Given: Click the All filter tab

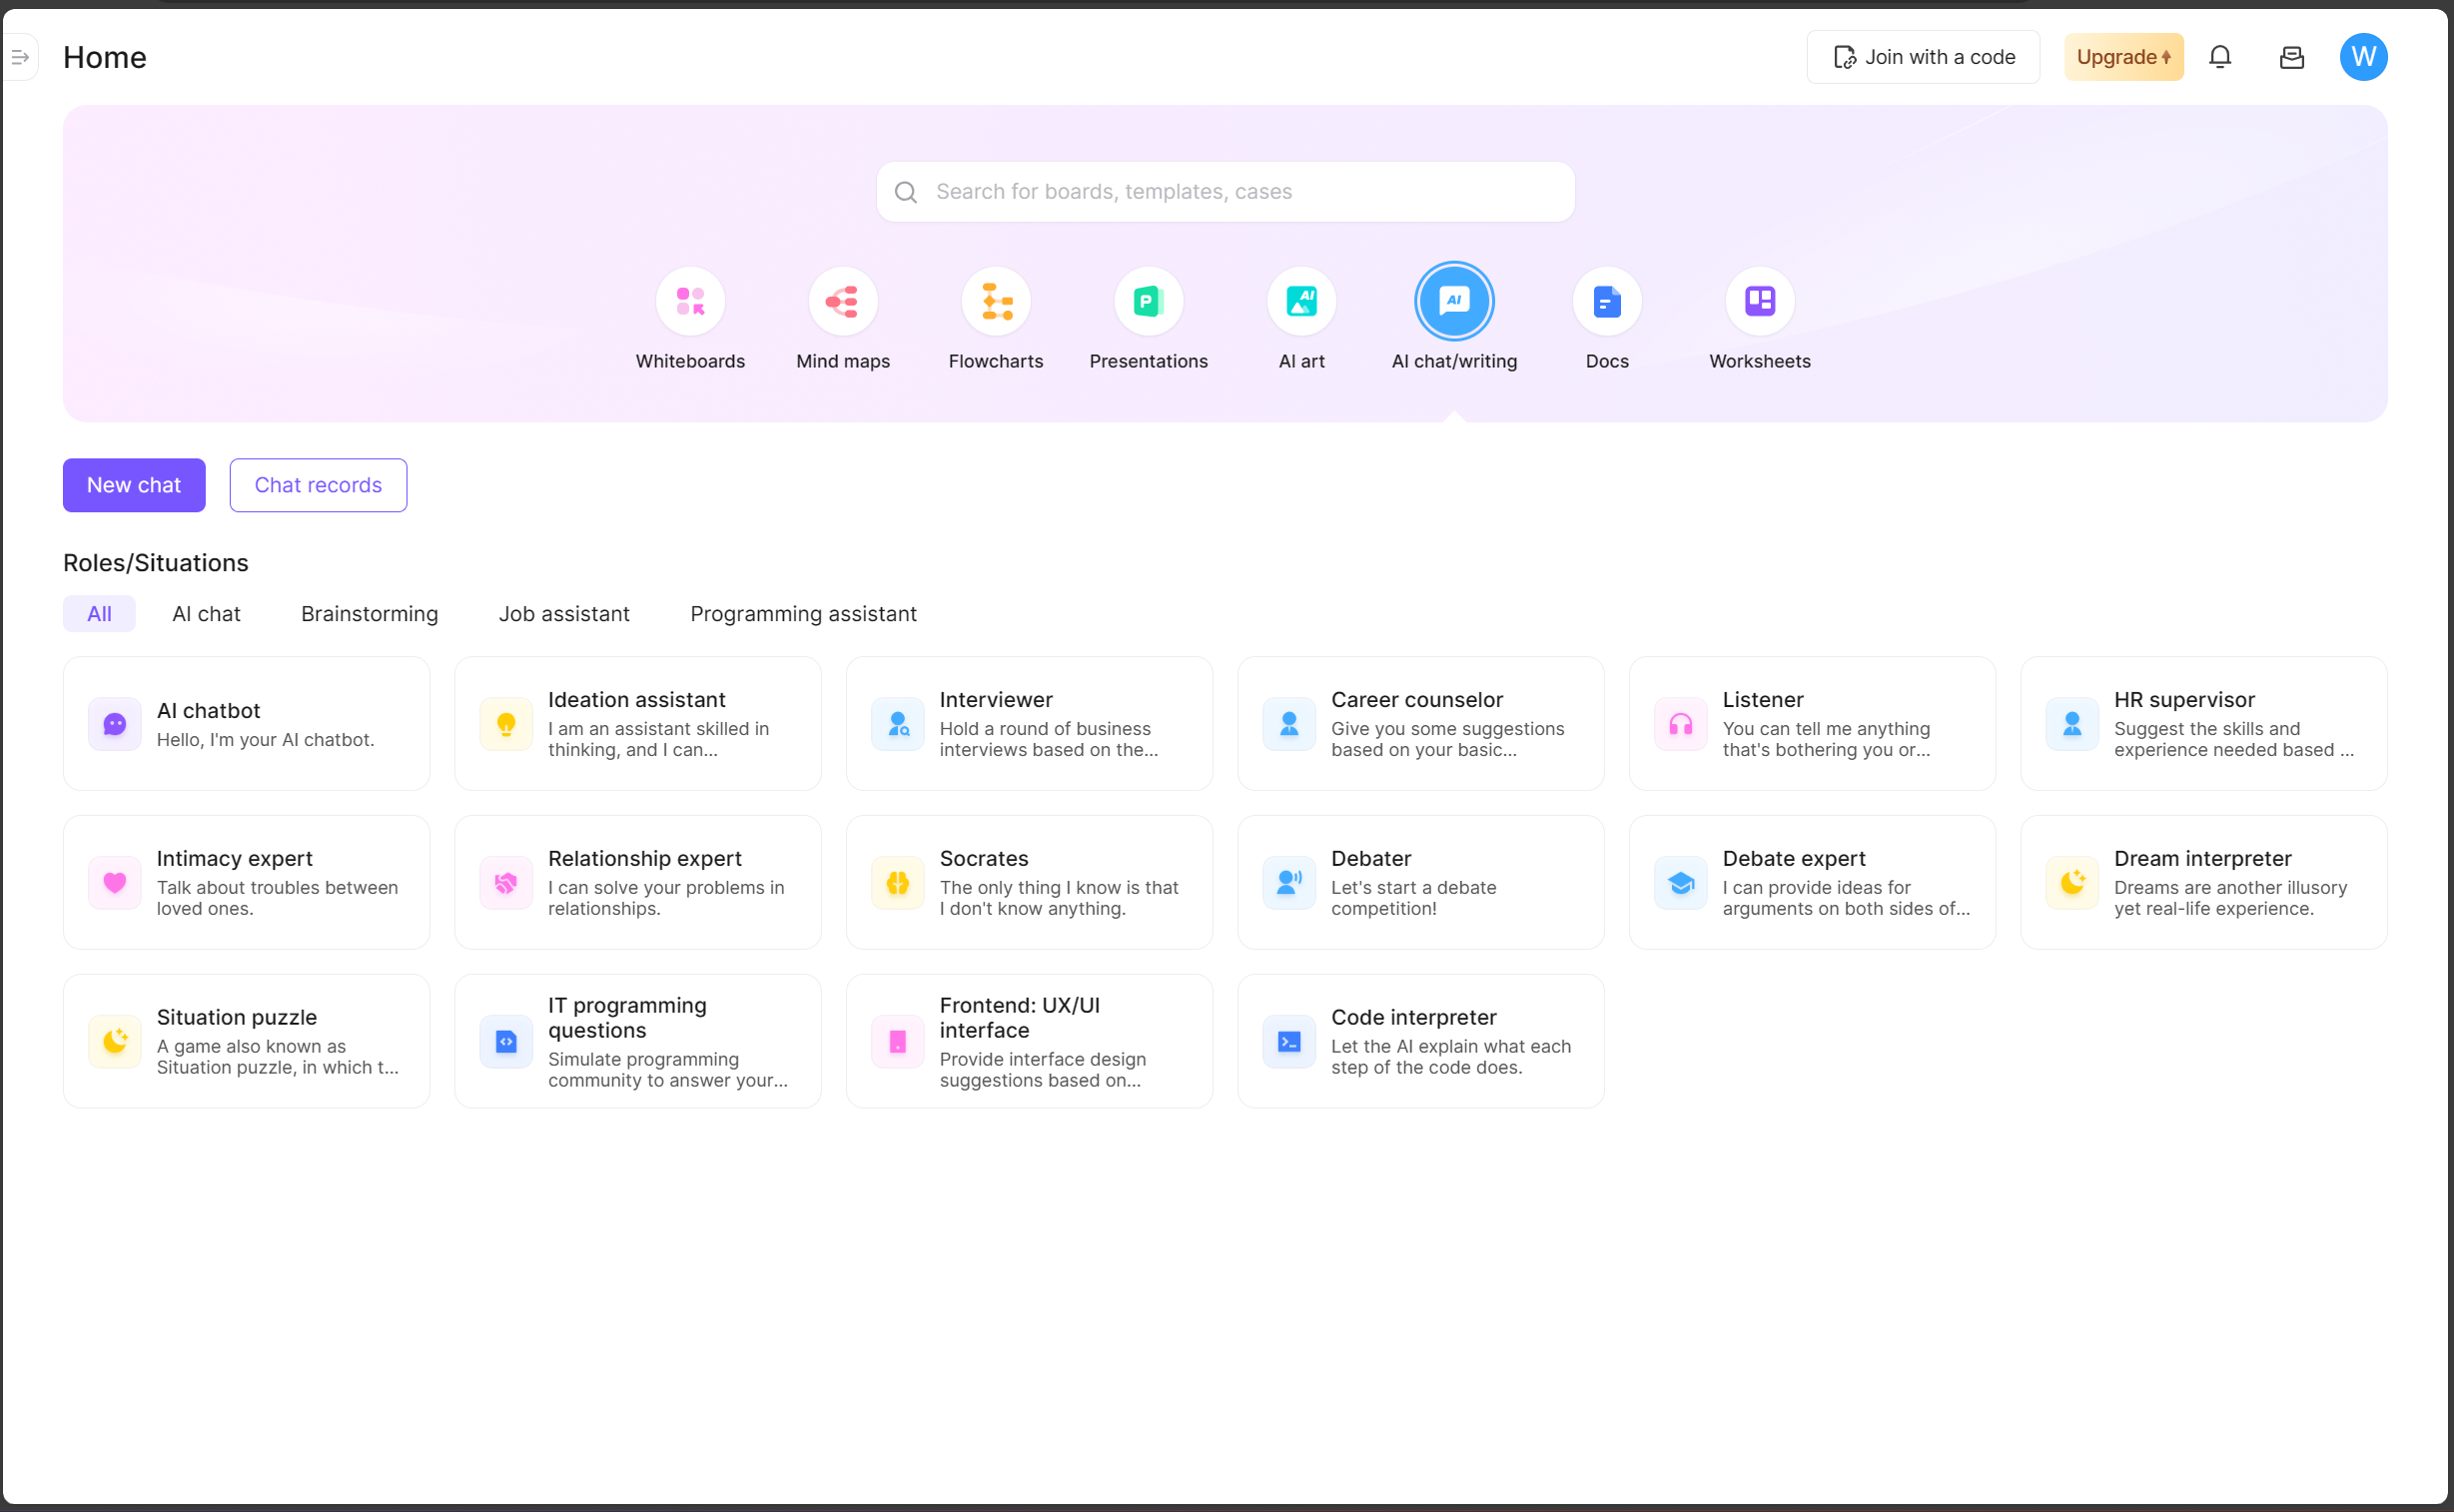Looking at the screenshot, I should click(x=98, y=613).
